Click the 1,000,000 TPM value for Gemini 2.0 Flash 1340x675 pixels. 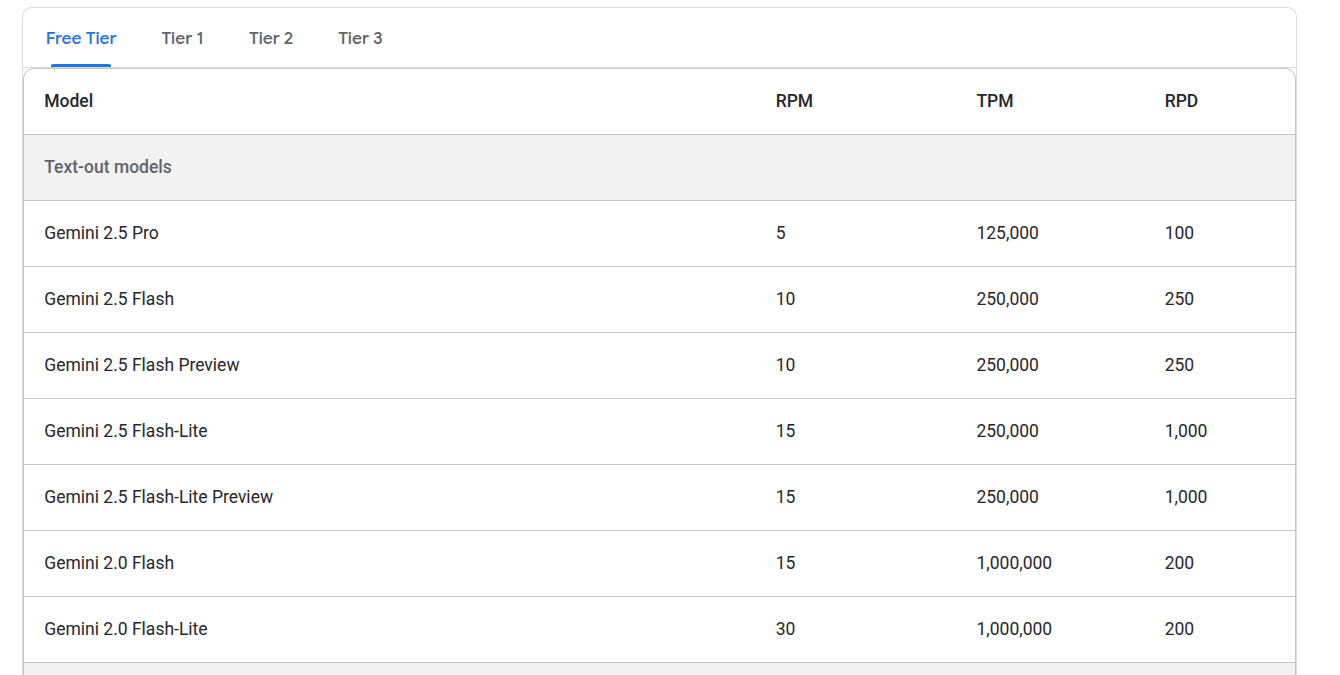click(x=1014, y=563)
